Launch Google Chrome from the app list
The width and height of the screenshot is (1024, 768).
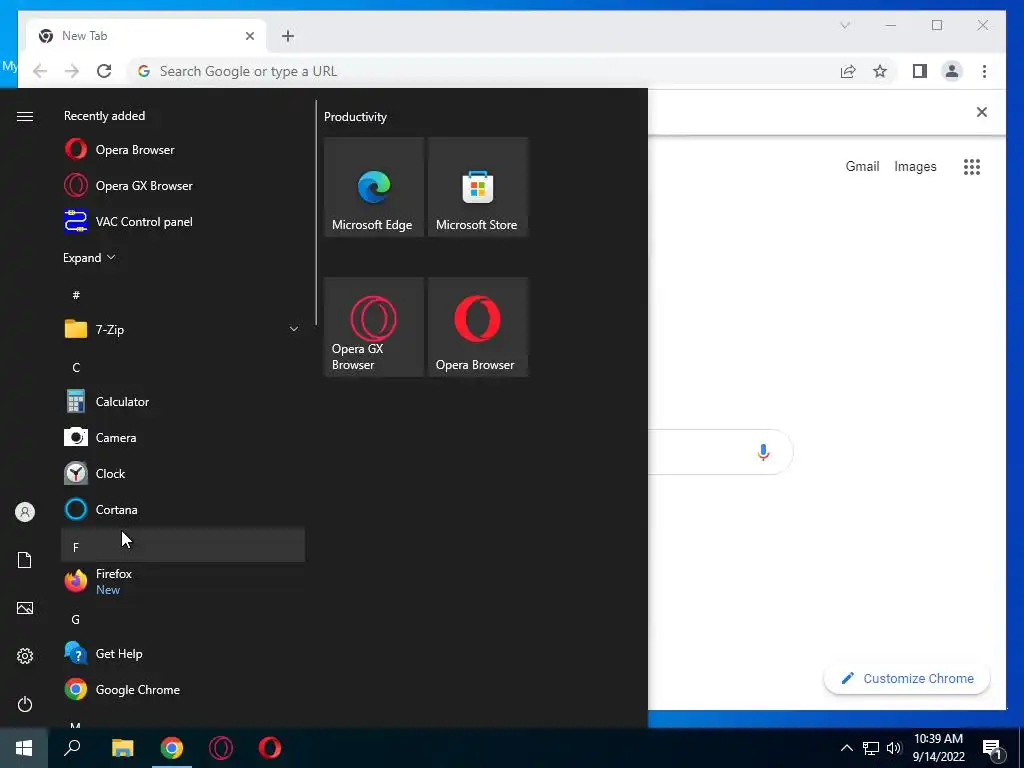(183, 690)
